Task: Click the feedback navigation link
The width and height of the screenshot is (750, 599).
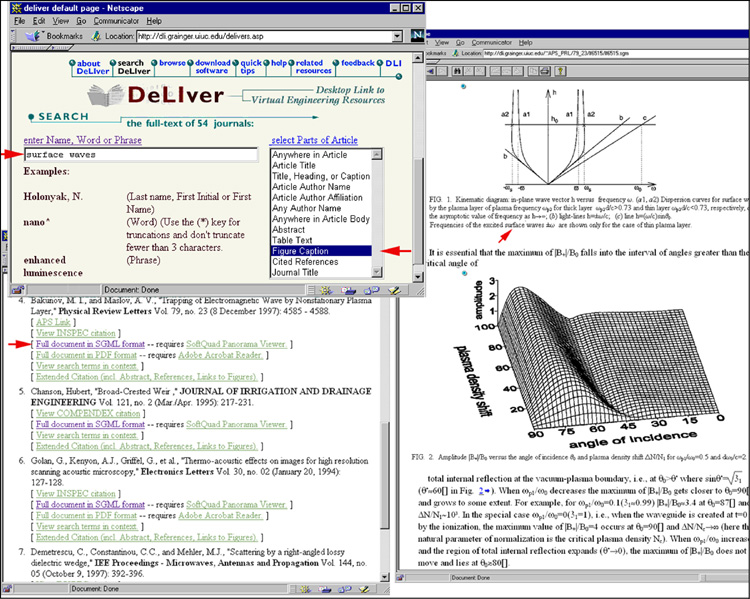Action: pyautogui.click(x=358, y=63)
